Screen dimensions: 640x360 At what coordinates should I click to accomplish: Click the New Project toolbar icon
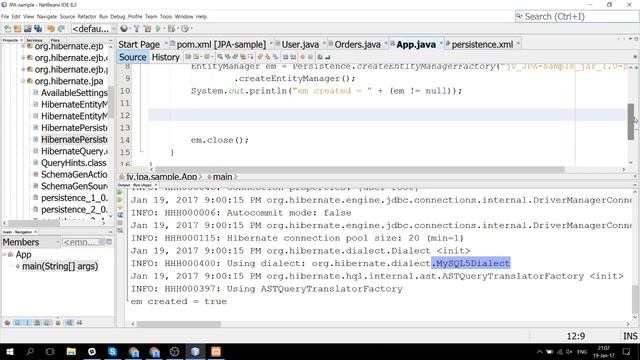pos(17,29)
